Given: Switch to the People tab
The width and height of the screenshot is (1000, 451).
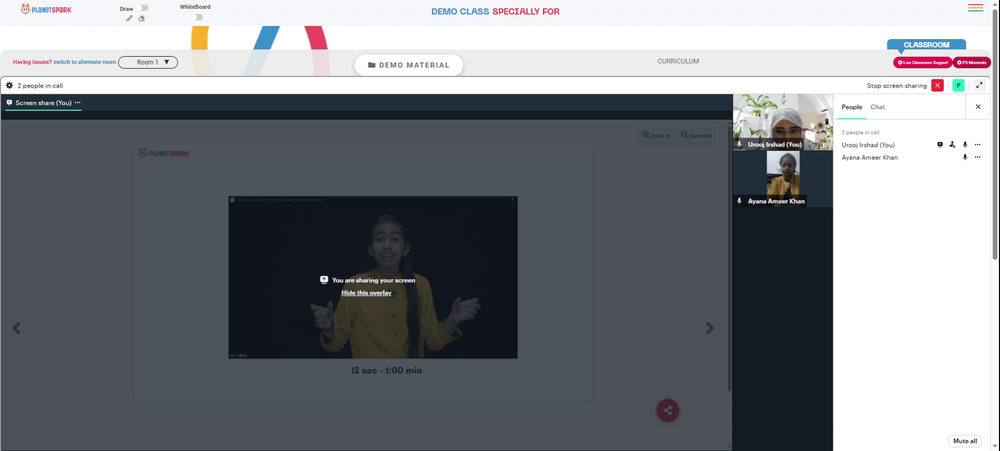Looking at the screenshot, I should point(851,107).
